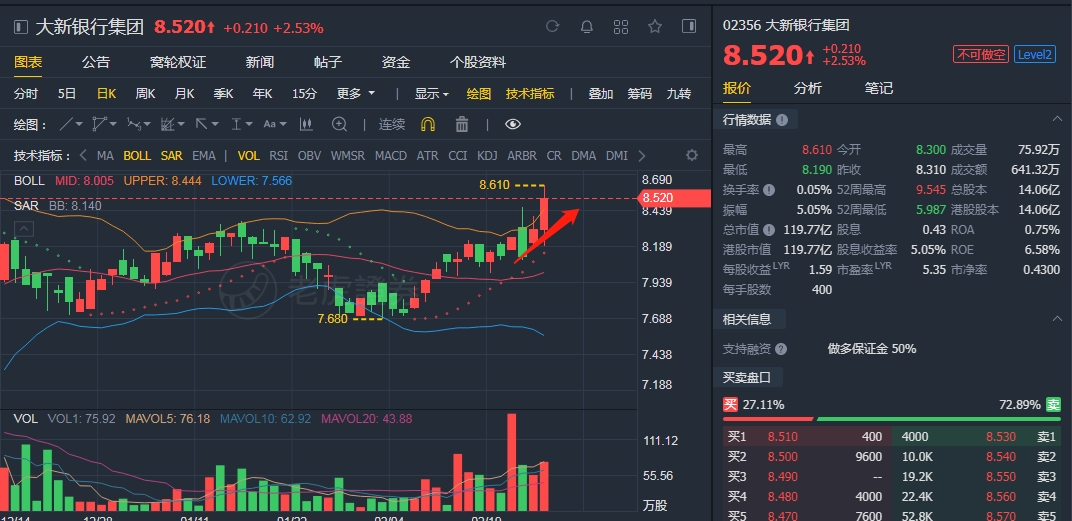Switch to the 新闻 tab
Image resolution: width=1072 pixels, height=521 pixels.
tap(260, 62)
